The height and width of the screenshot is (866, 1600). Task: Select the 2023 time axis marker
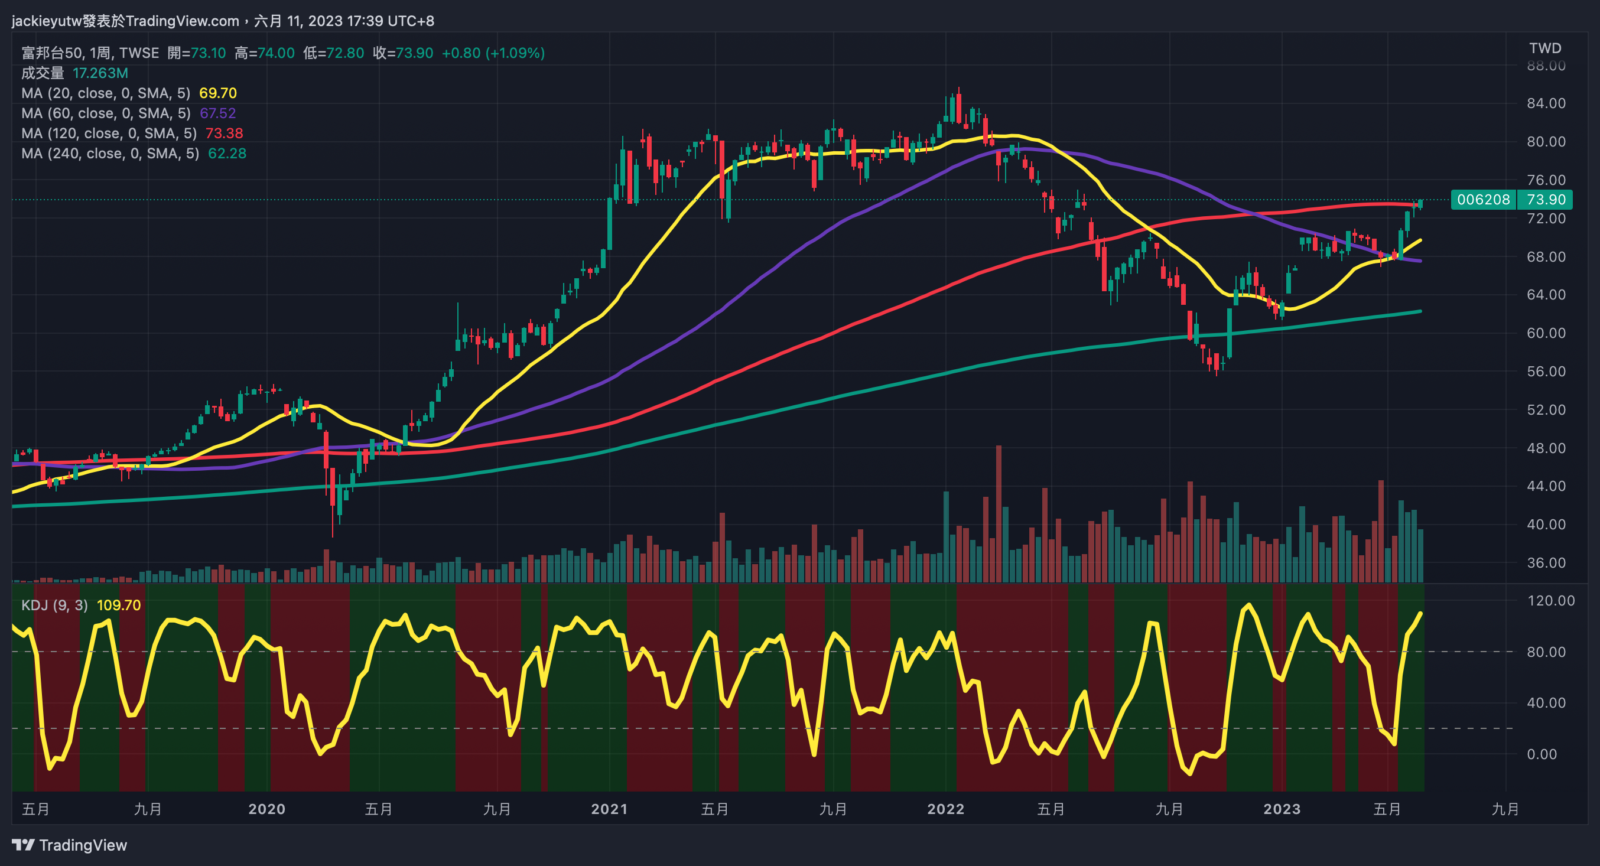point(1281,809)
